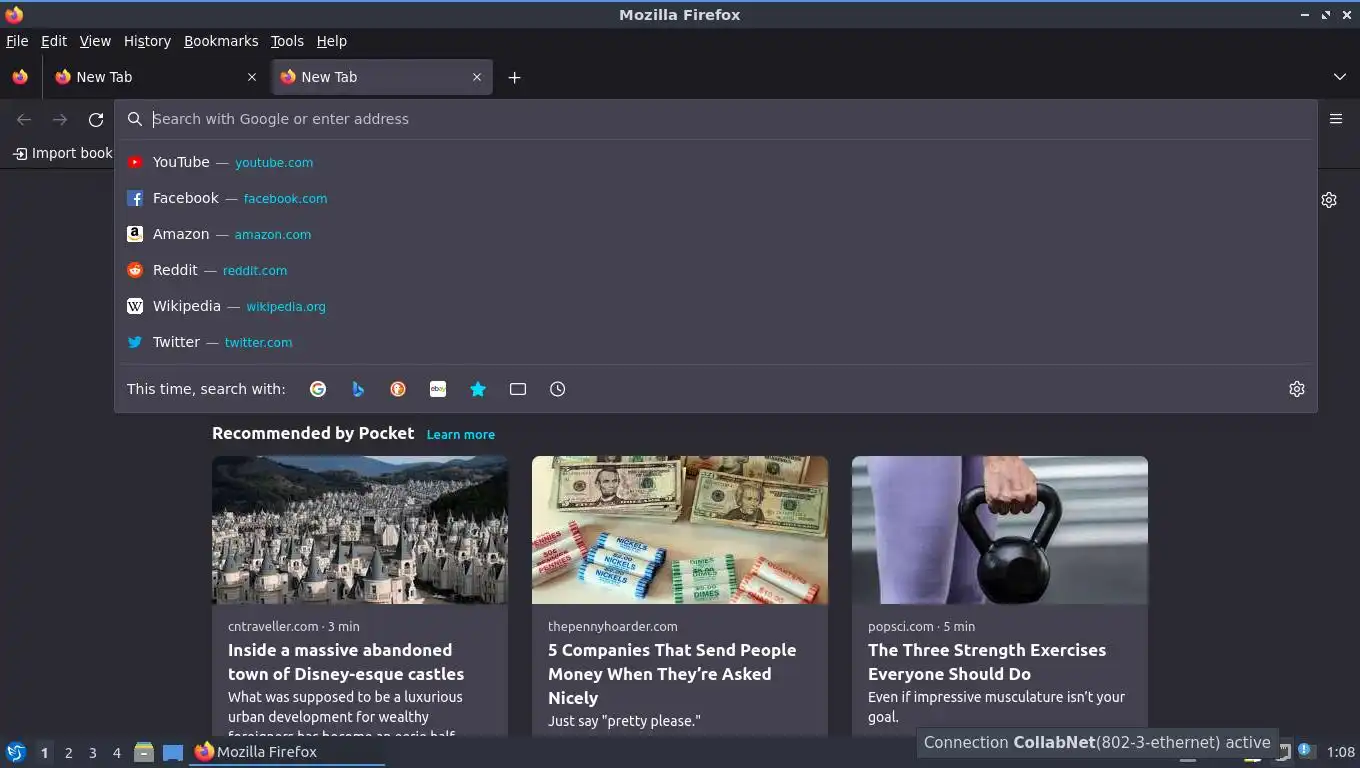Close the first New Tab
The width and height of the screenshot is (1360, 768).
252,77
